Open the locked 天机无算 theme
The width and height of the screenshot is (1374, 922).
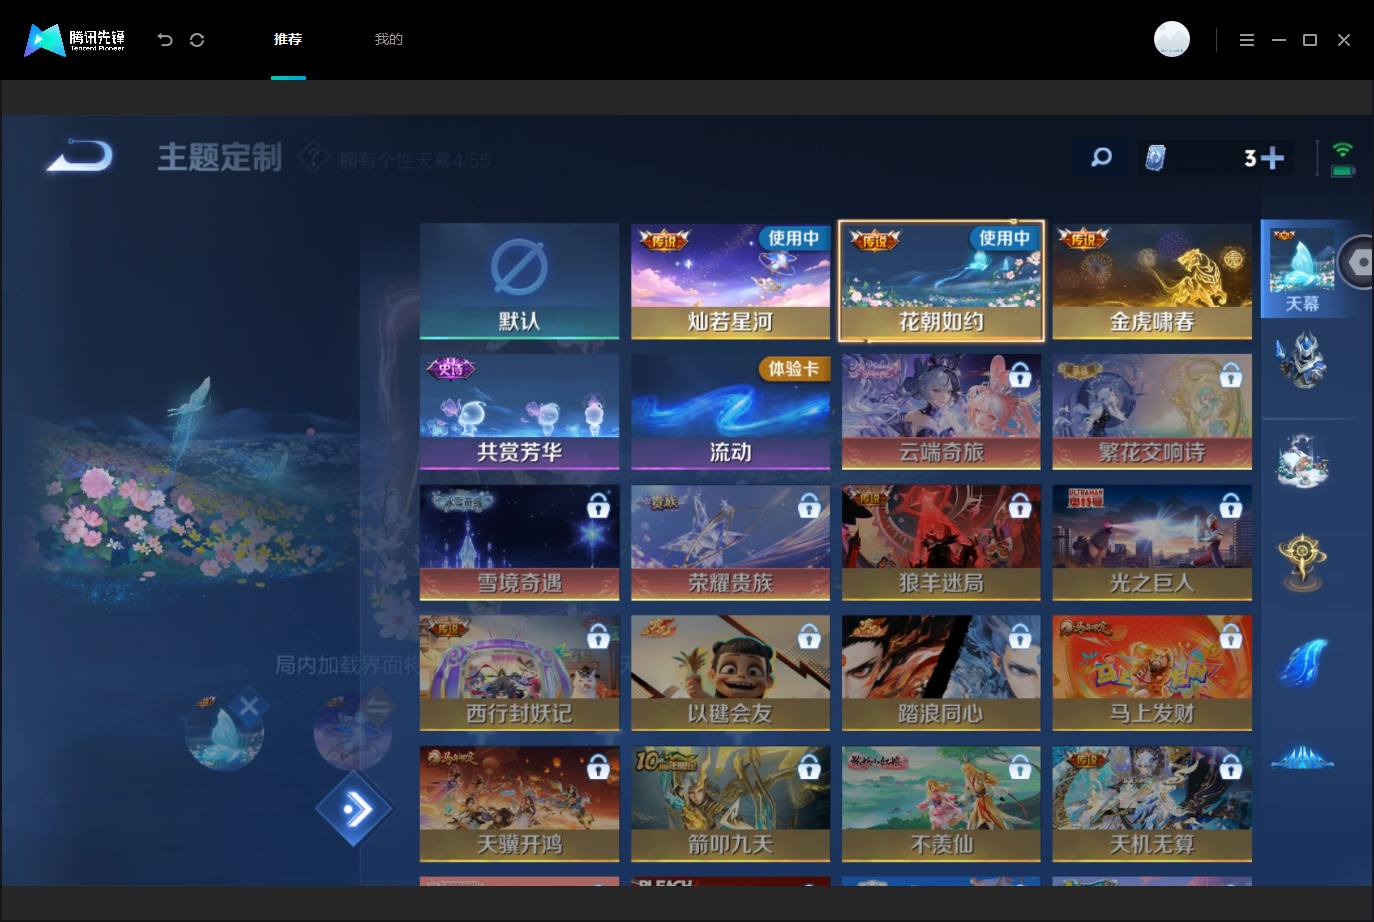click(1152, 804)
